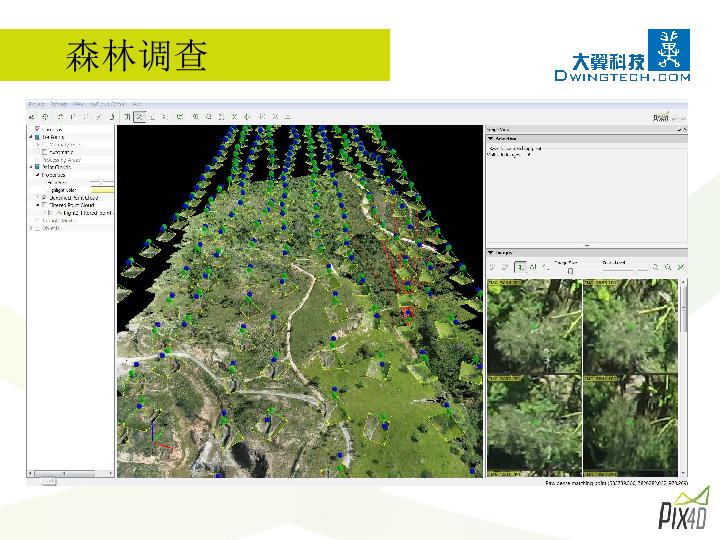Toggle the Cameras layer checkbox
The height and width of the screenshot is (540, 720).
coord(36,129)
